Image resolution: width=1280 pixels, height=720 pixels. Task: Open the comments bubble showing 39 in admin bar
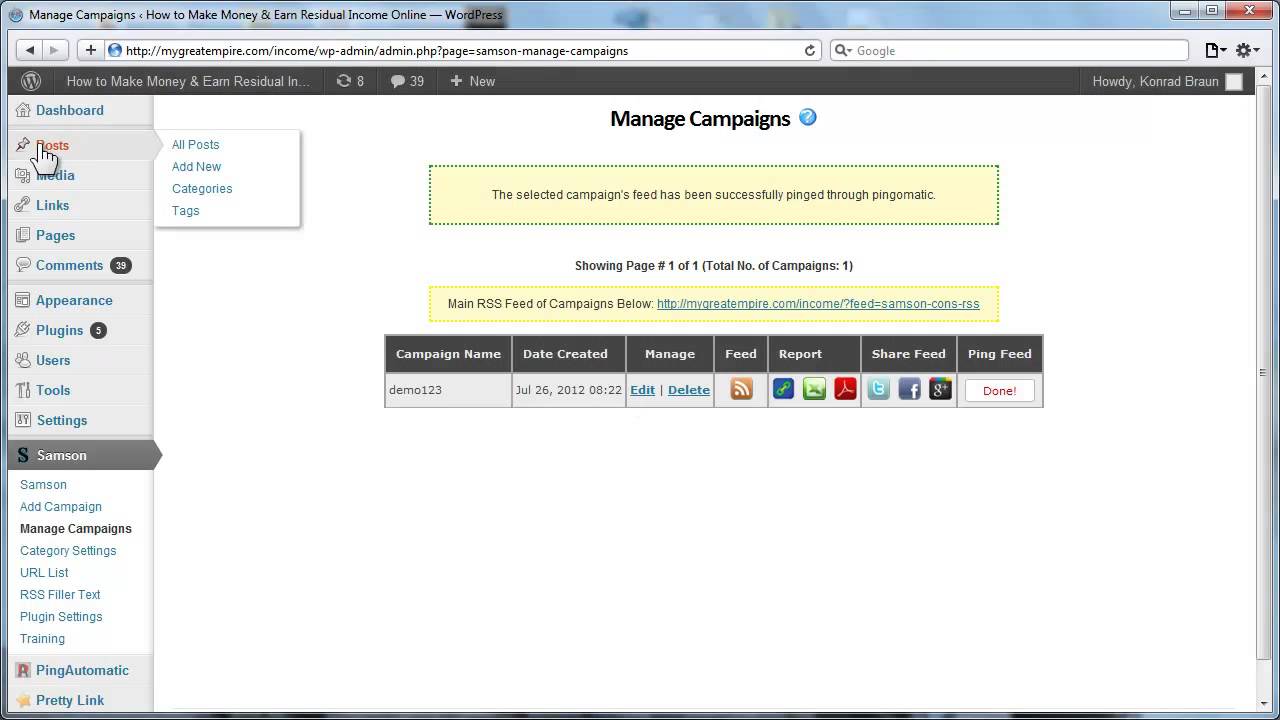[407, 81]
